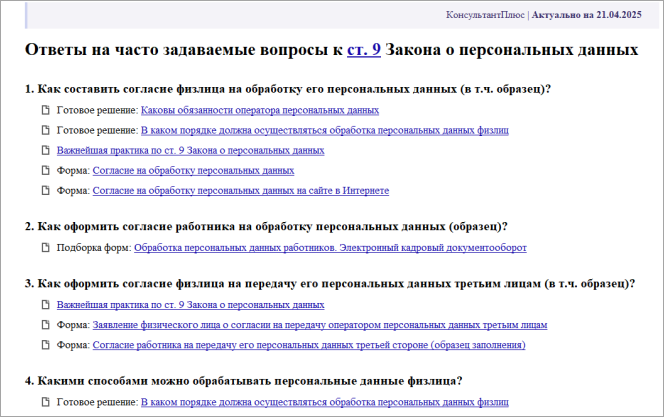Screen dimensions: 664x417
Task: Click heading "2. Как оформить согласие работника"
Action: tap(266, 226)
